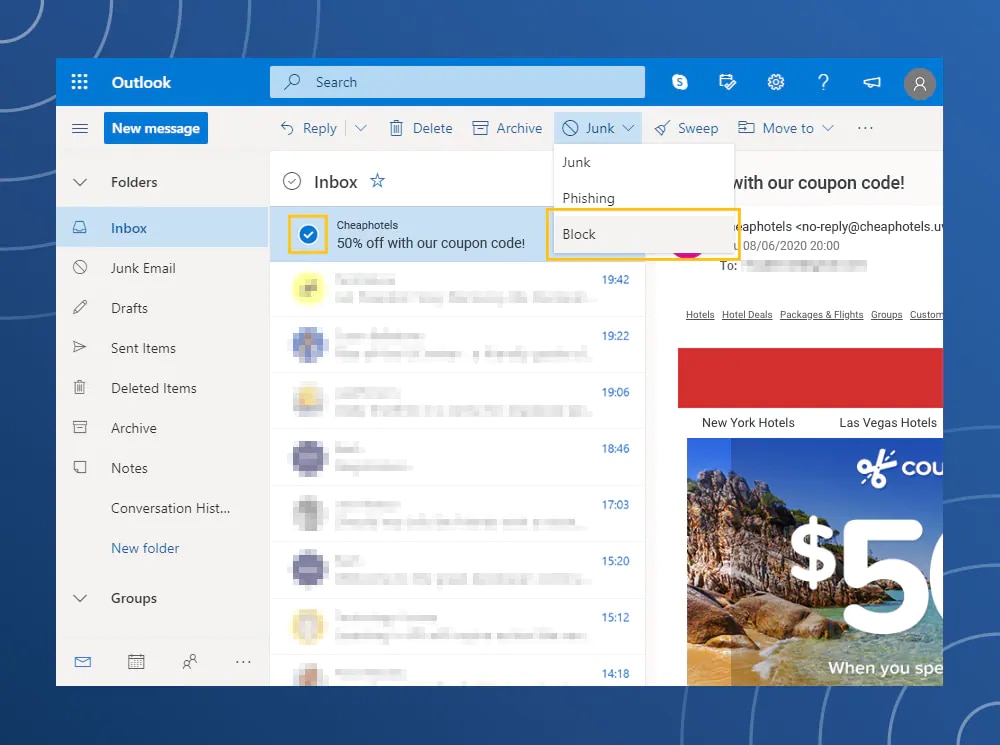Open the Hotels link in email
Viewport: 1000px width, 745px height.
[x=700, y=314]
